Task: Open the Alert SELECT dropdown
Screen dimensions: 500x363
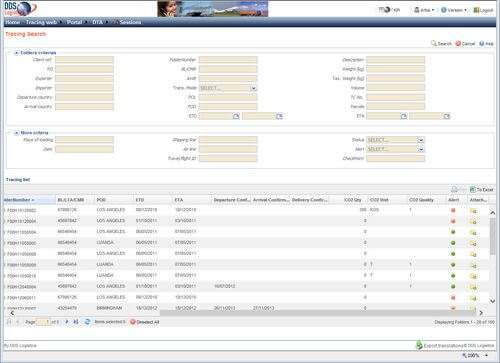Action: (x=421, y=149)
